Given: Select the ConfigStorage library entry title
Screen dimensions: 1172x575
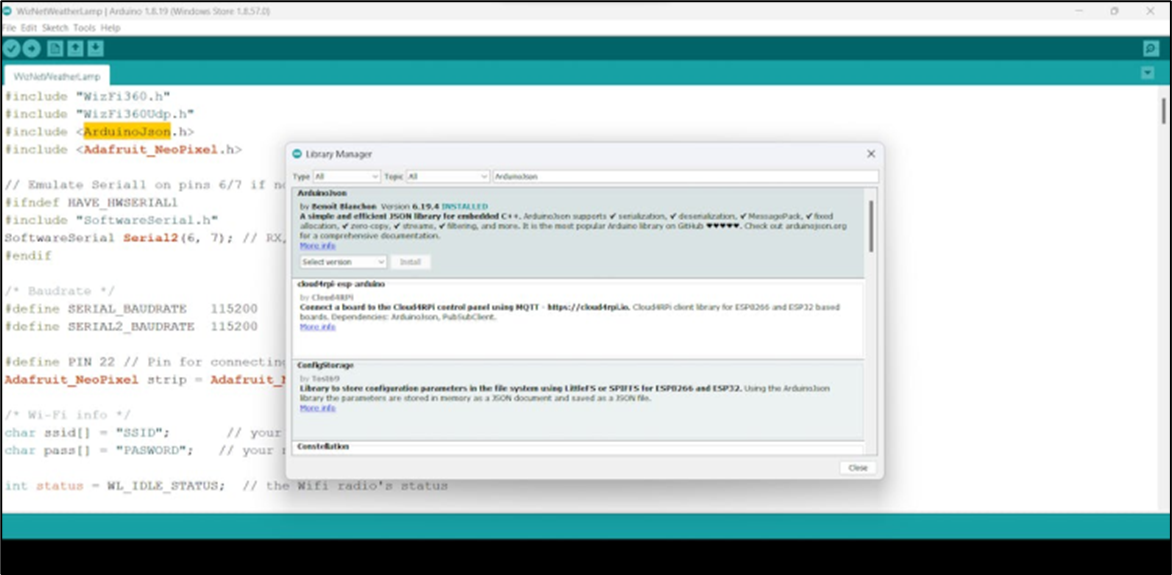Looking at the screenshot, I should click(325, 366).
